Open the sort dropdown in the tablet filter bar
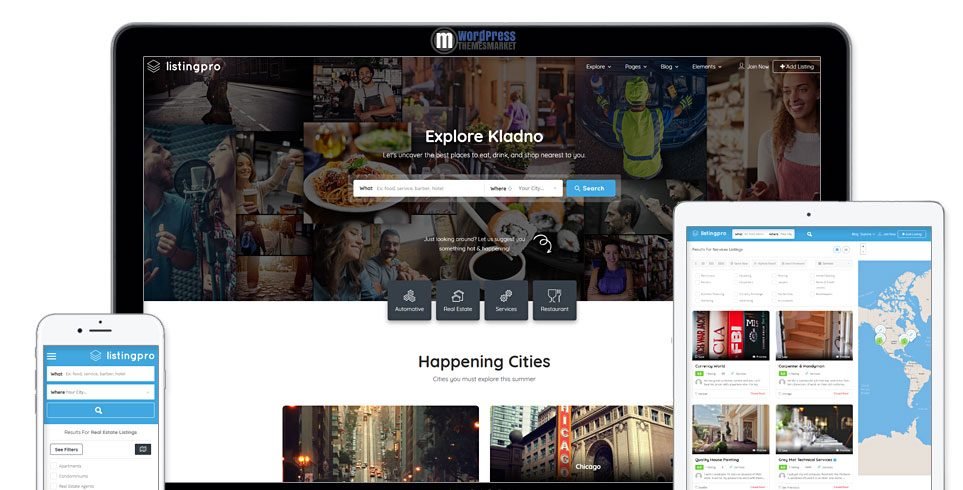The width and height of the screenshot is (963, 490). pyautogui.click(x=832, y=263)
